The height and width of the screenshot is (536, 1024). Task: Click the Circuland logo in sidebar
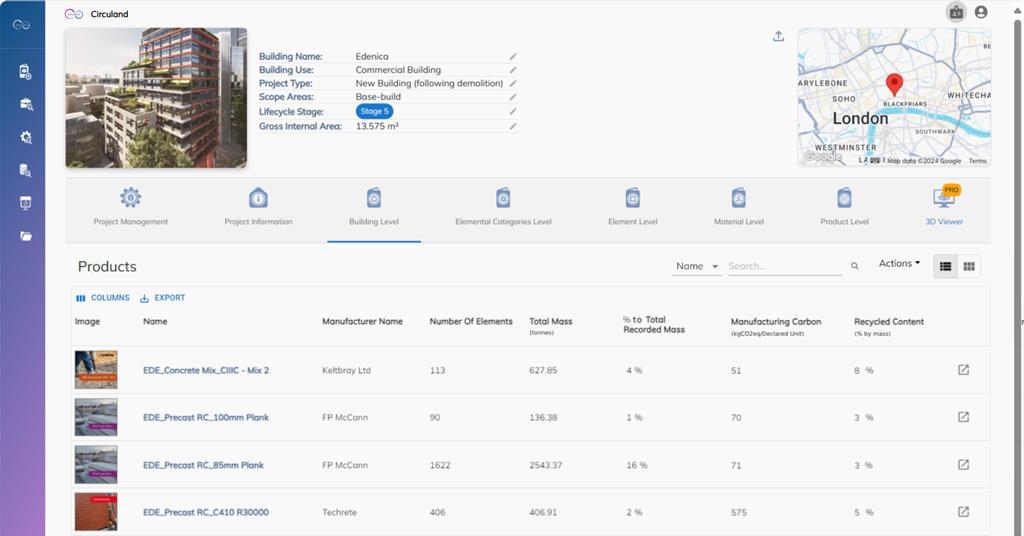tap(21, 25)
